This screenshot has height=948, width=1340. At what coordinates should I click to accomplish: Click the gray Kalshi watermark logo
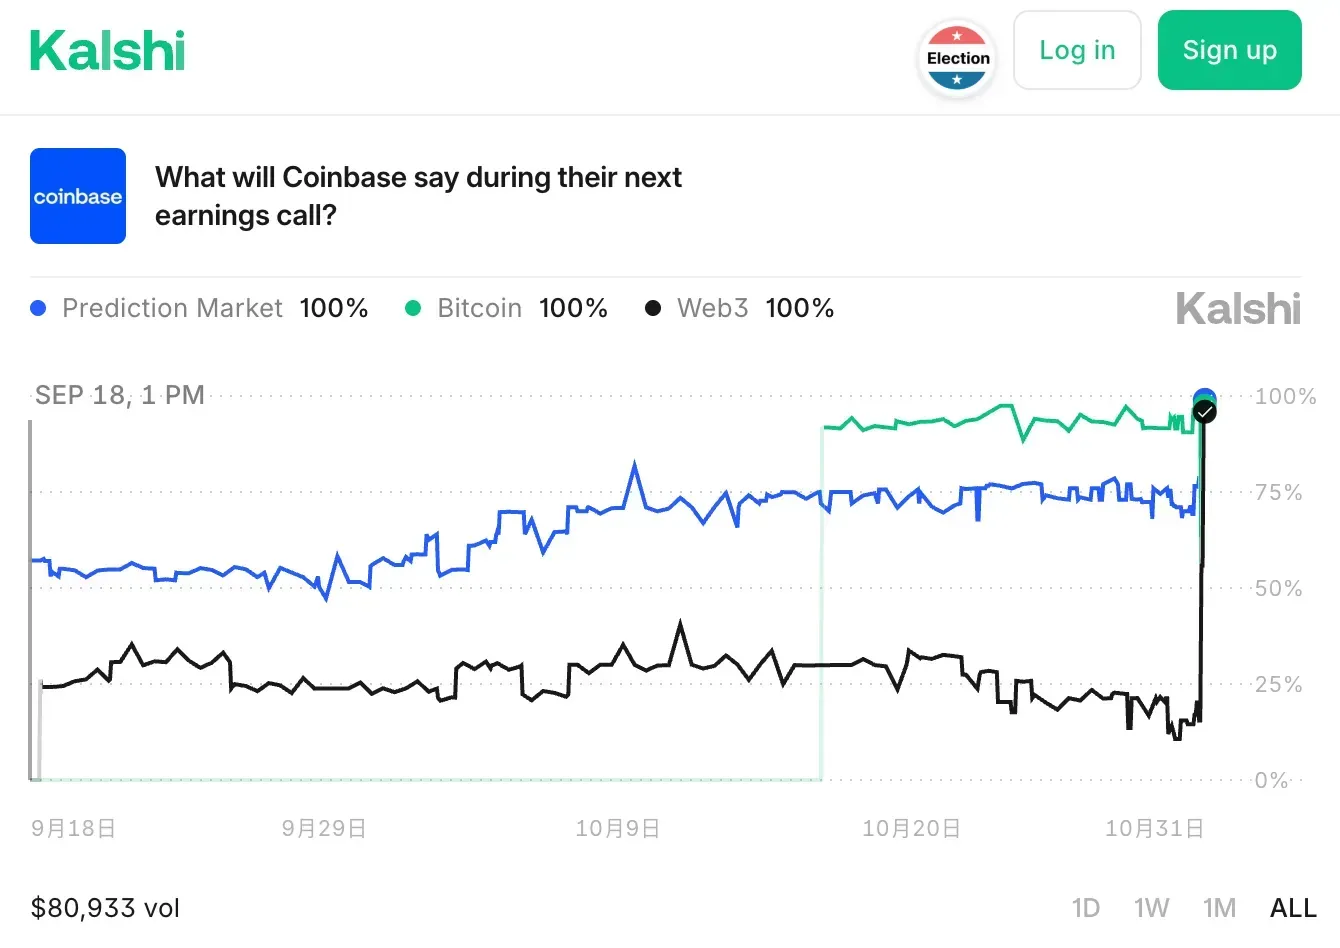coord(1238,309)
